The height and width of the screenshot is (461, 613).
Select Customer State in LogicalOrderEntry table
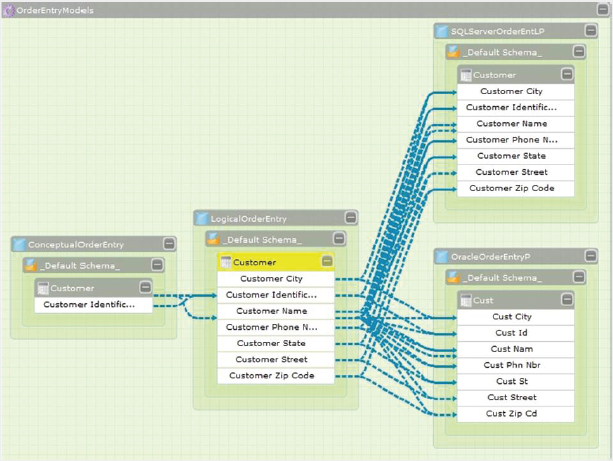click(x=276, y=344)
